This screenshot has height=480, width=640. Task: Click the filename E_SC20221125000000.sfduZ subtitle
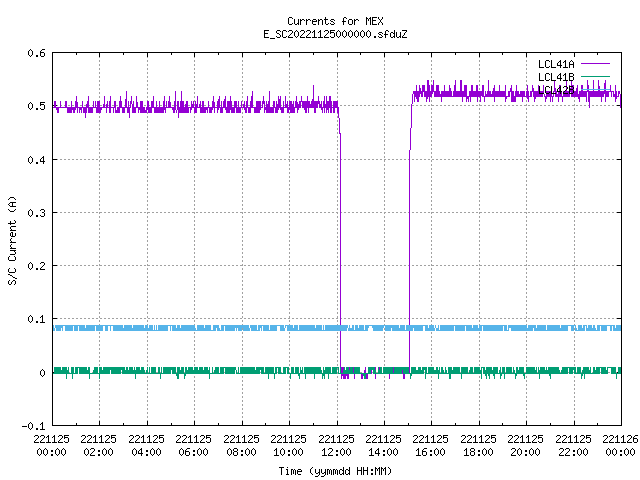pos(335,34)
